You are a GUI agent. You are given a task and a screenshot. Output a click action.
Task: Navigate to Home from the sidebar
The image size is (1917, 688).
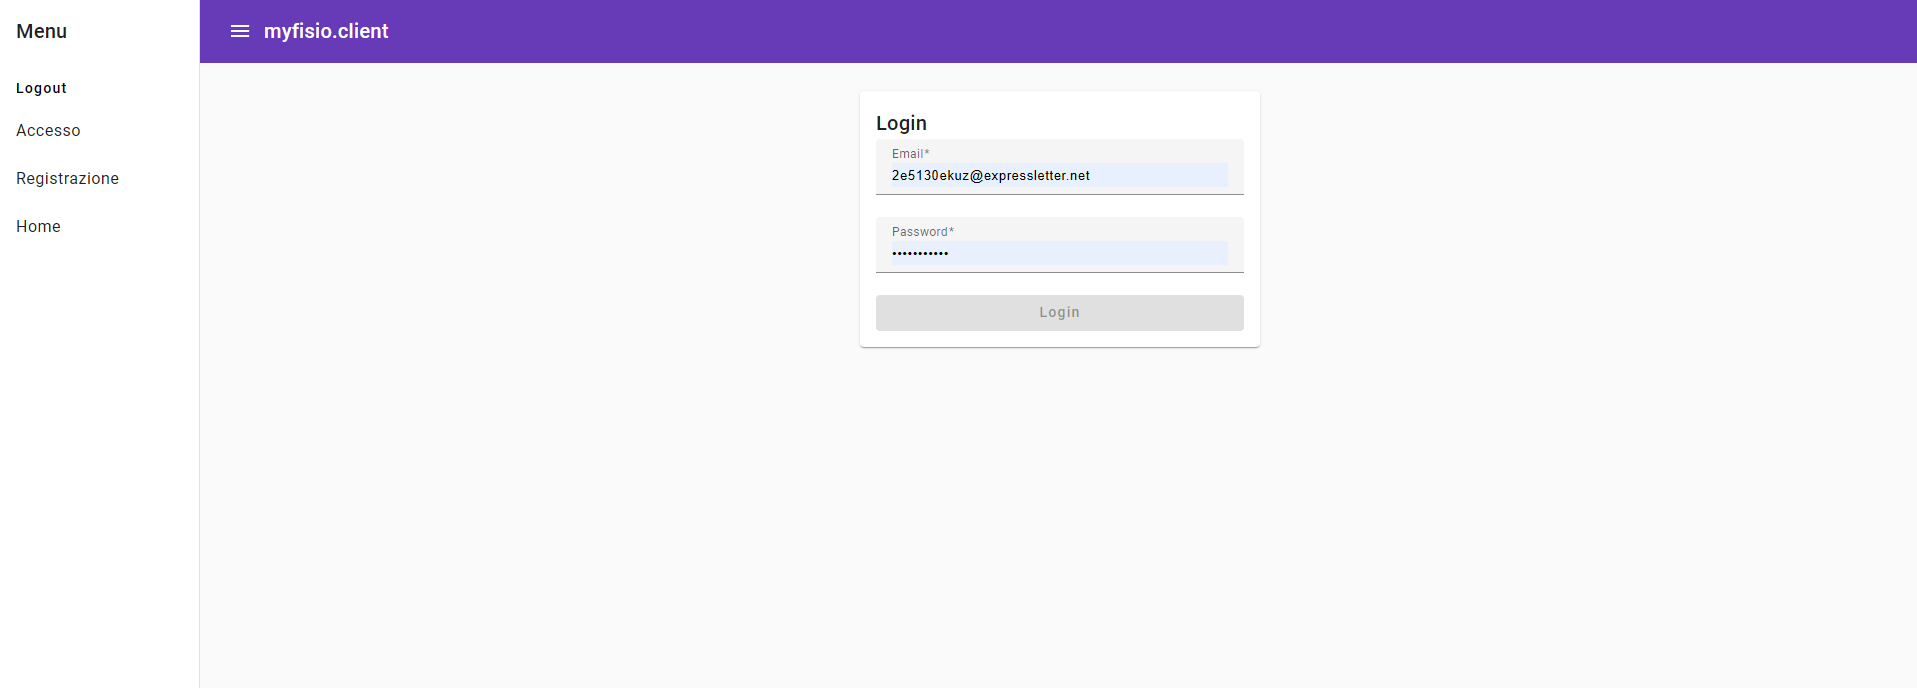click(x=38, y=227)
